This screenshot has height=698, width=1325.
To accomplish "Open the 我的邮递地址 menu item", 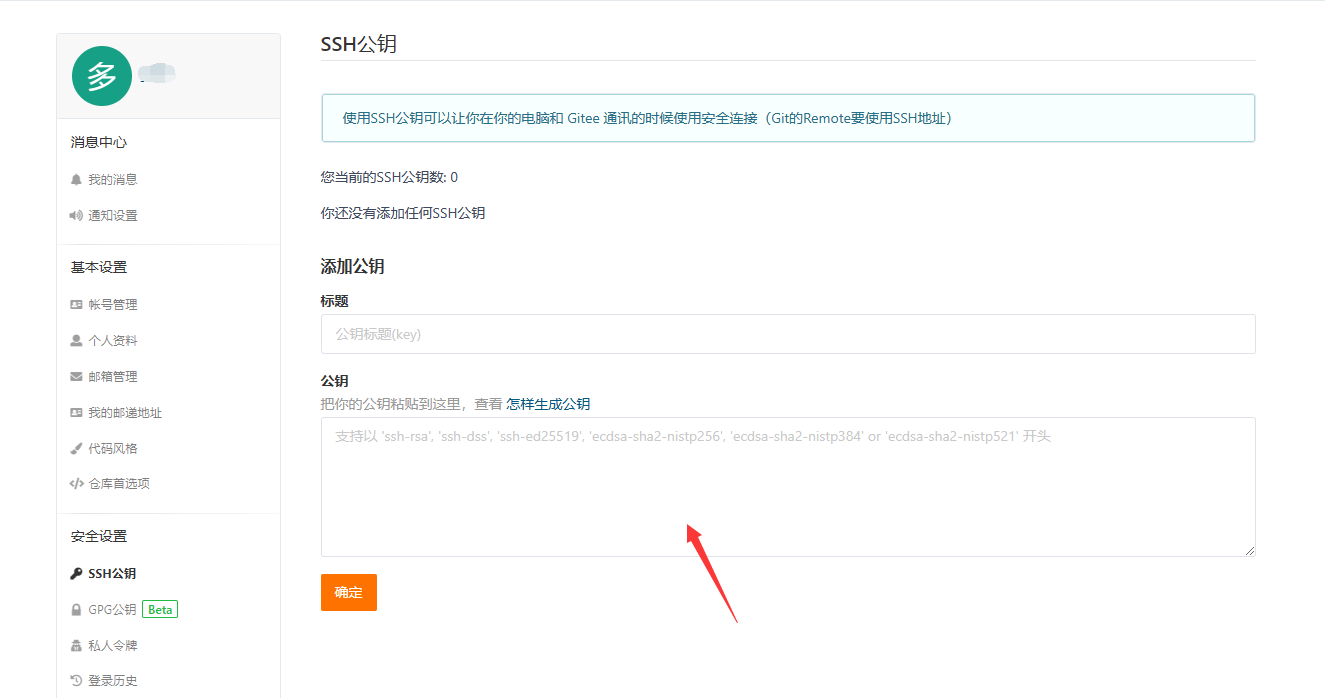I will (125, 413).
